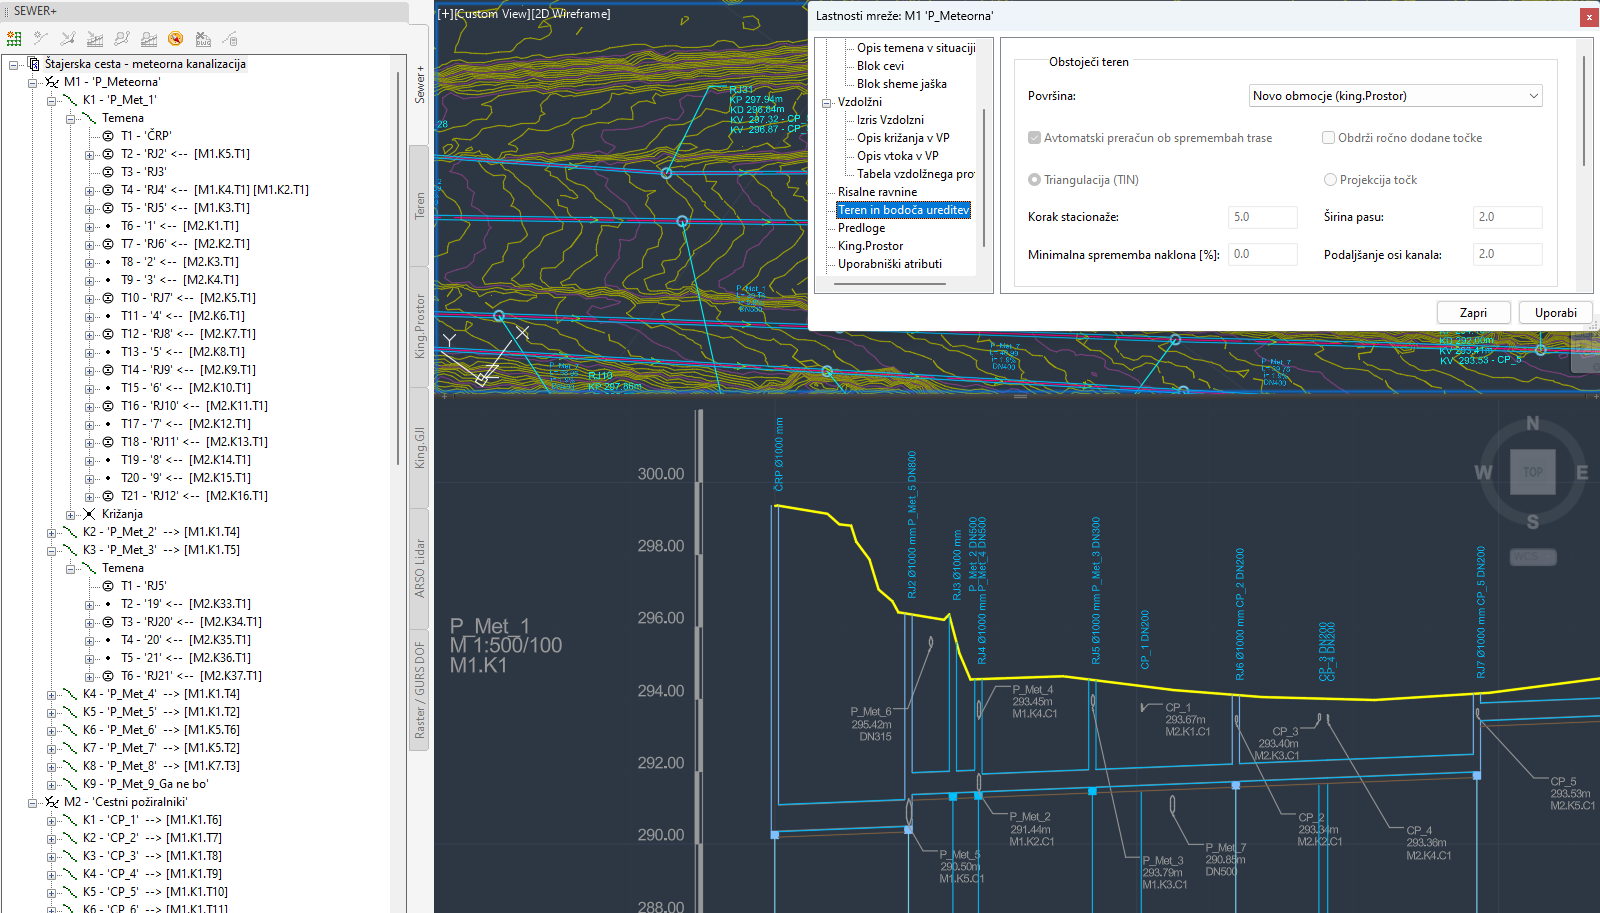The width and height of the screenshot is (1600, 913).
Task: Switch to the King.Prostor side tab
Action: (420, 326)
